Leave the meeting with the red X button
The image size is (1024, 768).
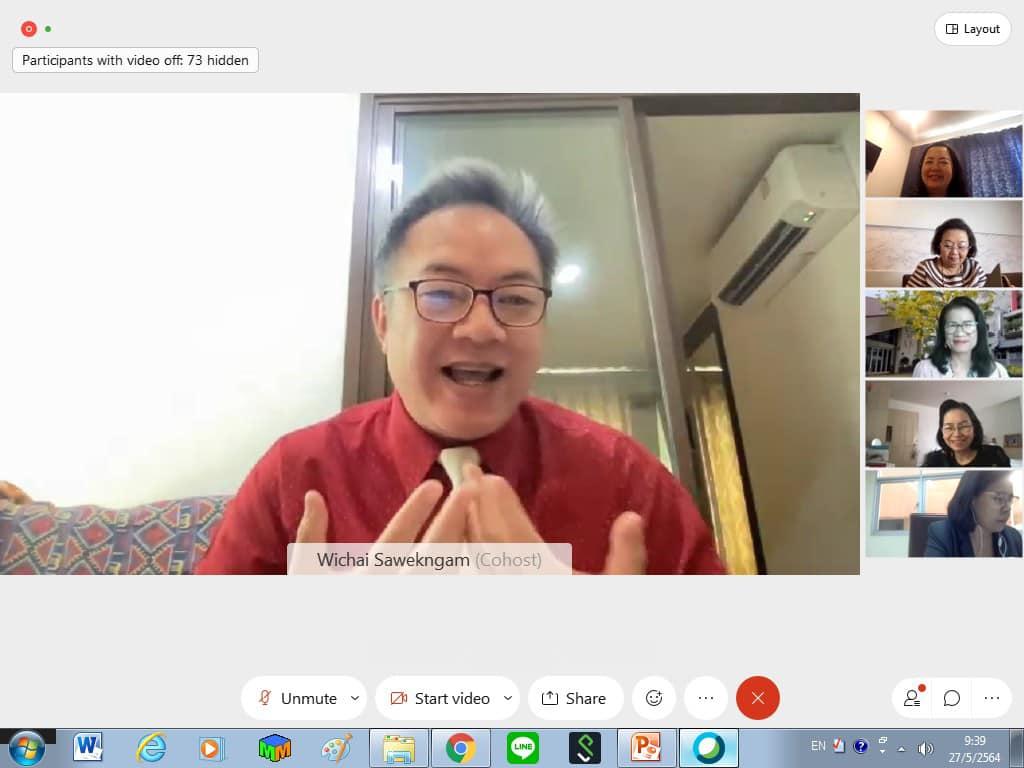[758, 698]
